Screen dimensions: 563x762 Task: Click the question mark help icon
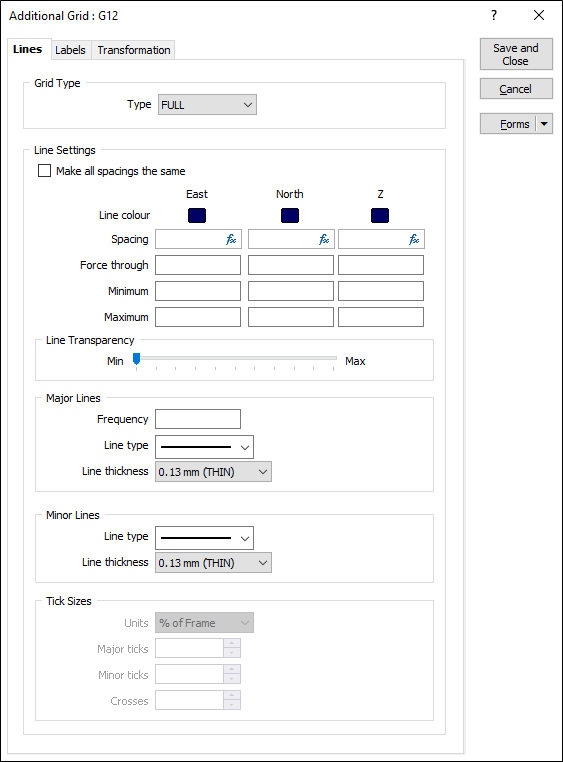click(x=494, y=16)
